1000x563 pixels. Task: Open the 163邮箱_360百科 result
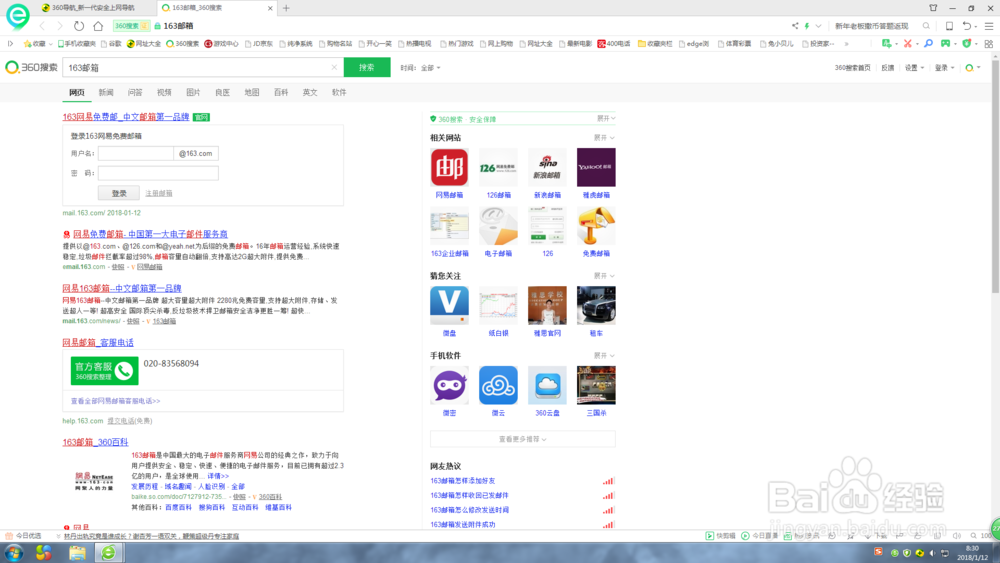pos(95,442)
